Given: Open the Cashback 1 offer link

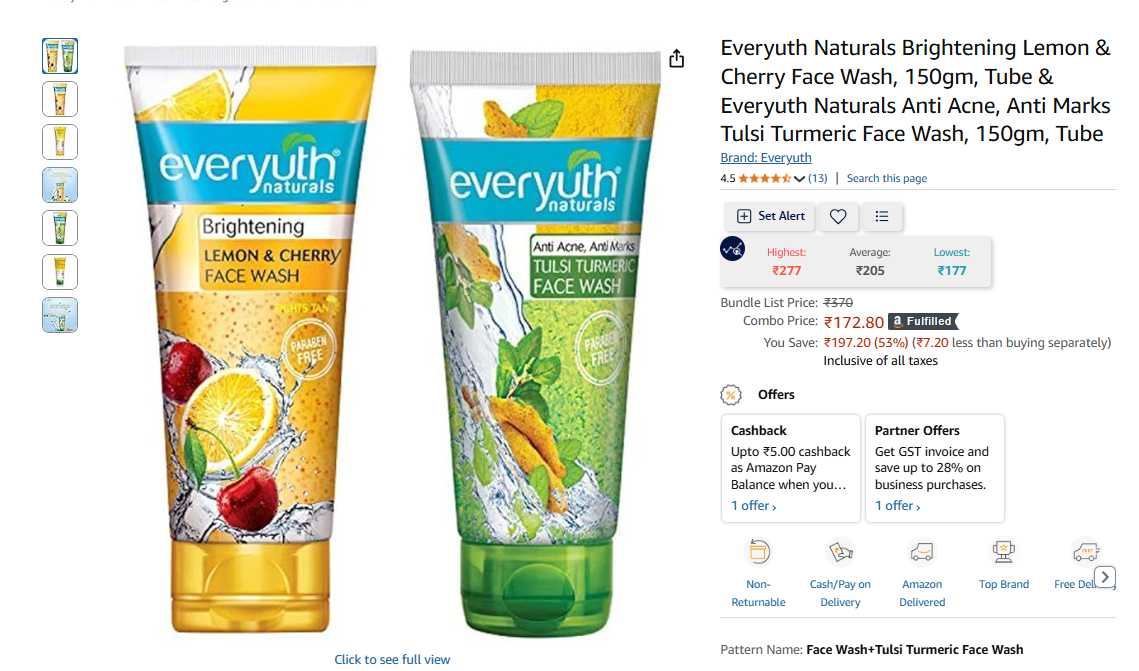Looking at the screenshot, I should click(753, 506).
